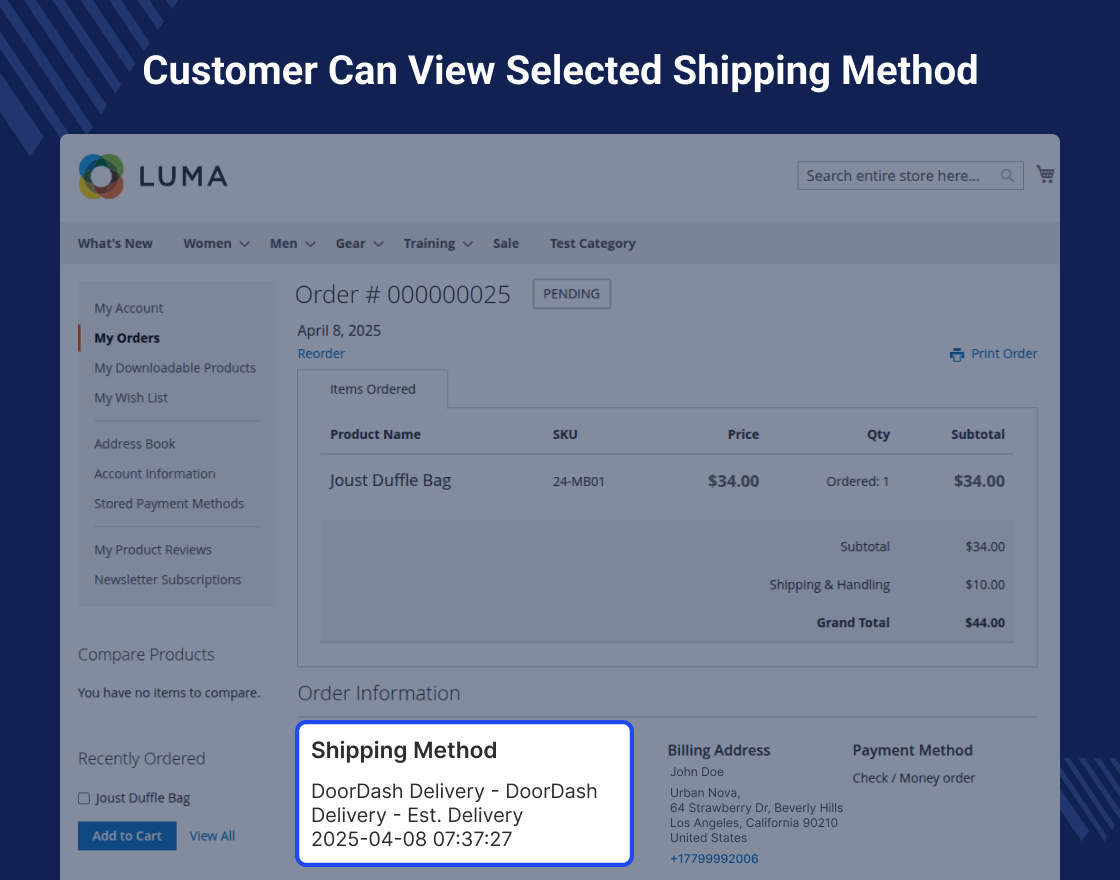Select the Items Ordered tab
This screenshot has width=1120, height=880.
point(373,389)
